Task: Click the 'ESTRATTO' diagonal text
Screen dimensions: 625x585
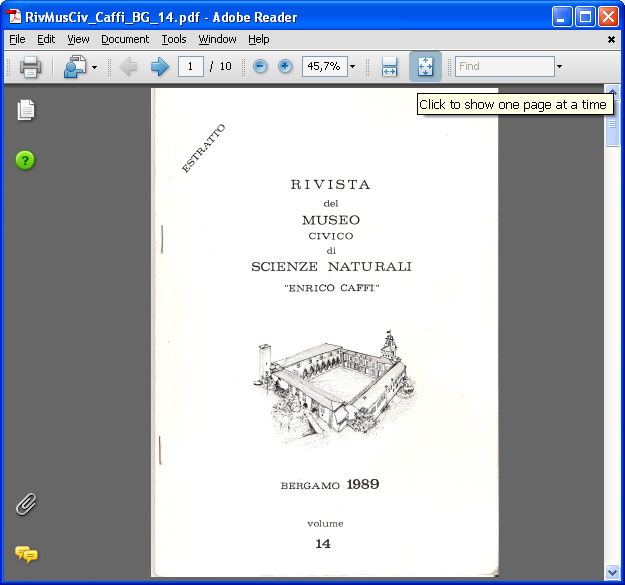Action: [x=204, y=148]
